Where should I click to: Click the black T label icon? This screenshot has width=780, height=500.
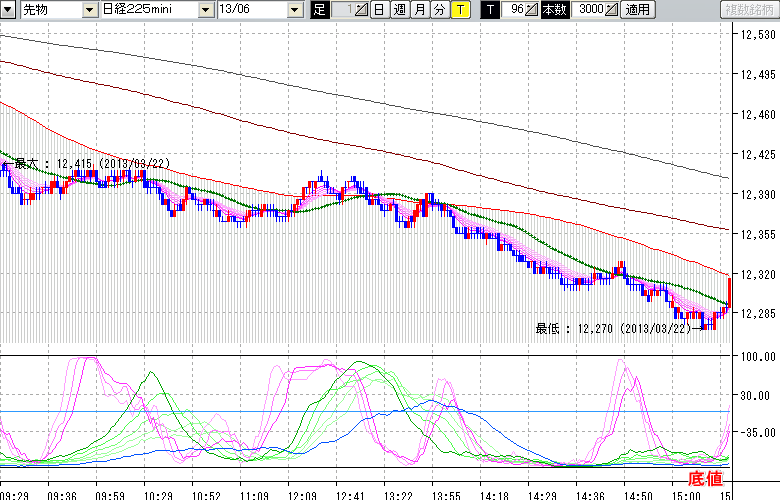[489, 10]
